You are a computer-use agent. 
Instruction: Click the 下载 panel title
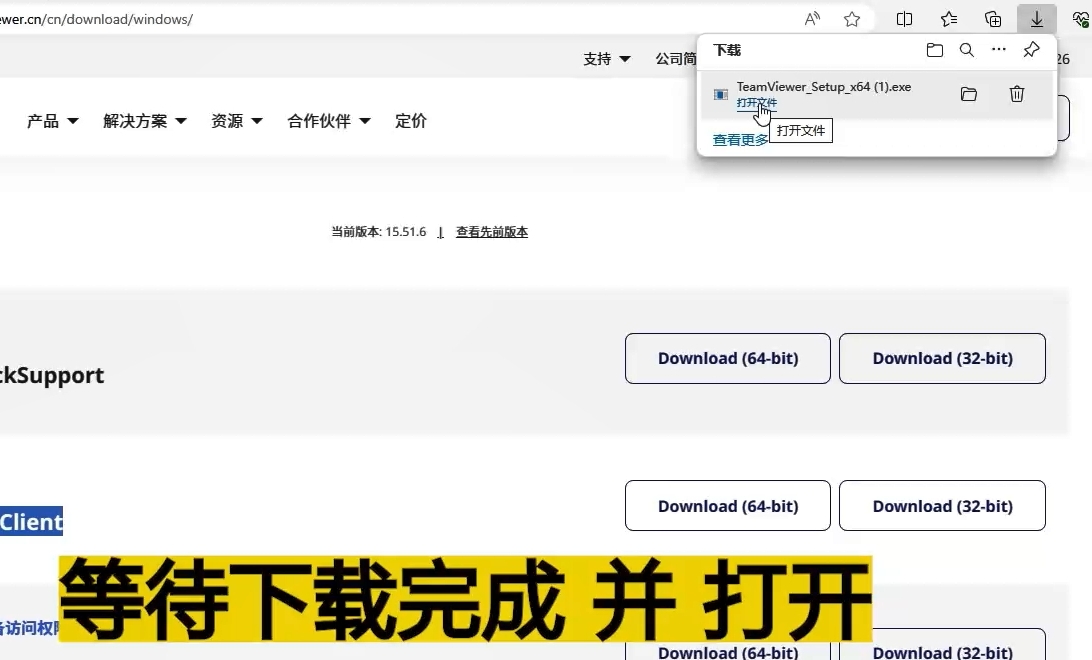click(x=727, y=50)
